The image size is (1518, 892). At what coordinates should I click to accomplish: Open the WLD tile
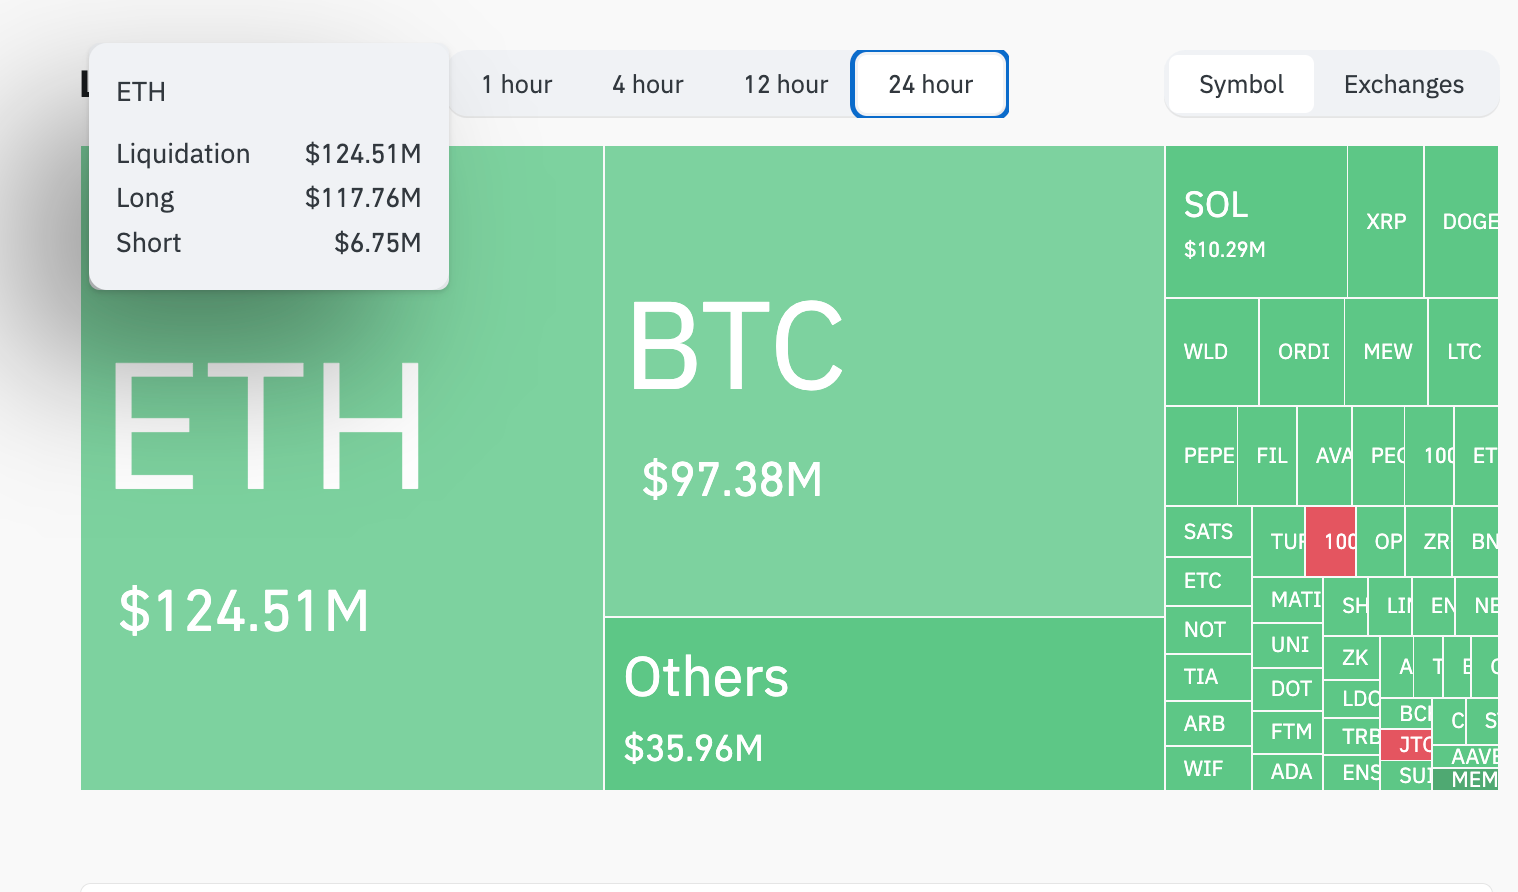coord(1212,352)
